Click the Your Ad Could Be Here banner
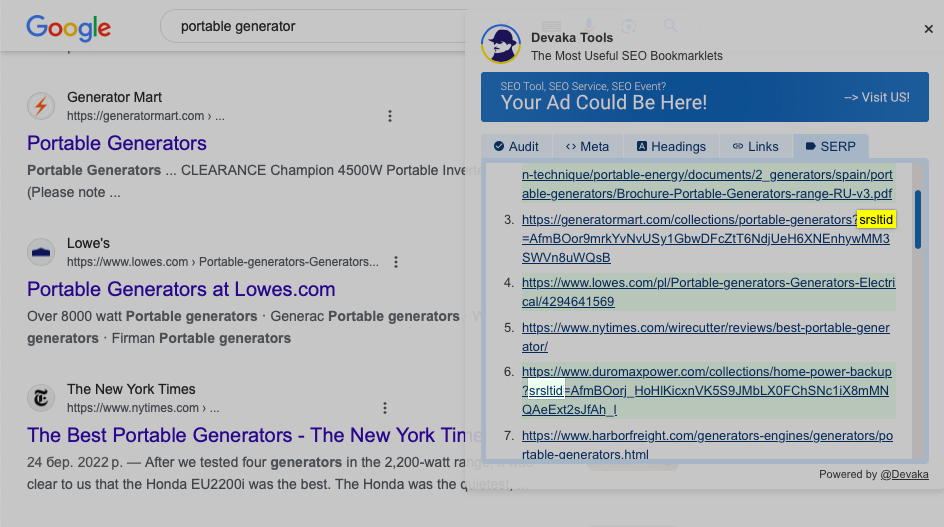 pyautogui.click(x=704, y=97)
